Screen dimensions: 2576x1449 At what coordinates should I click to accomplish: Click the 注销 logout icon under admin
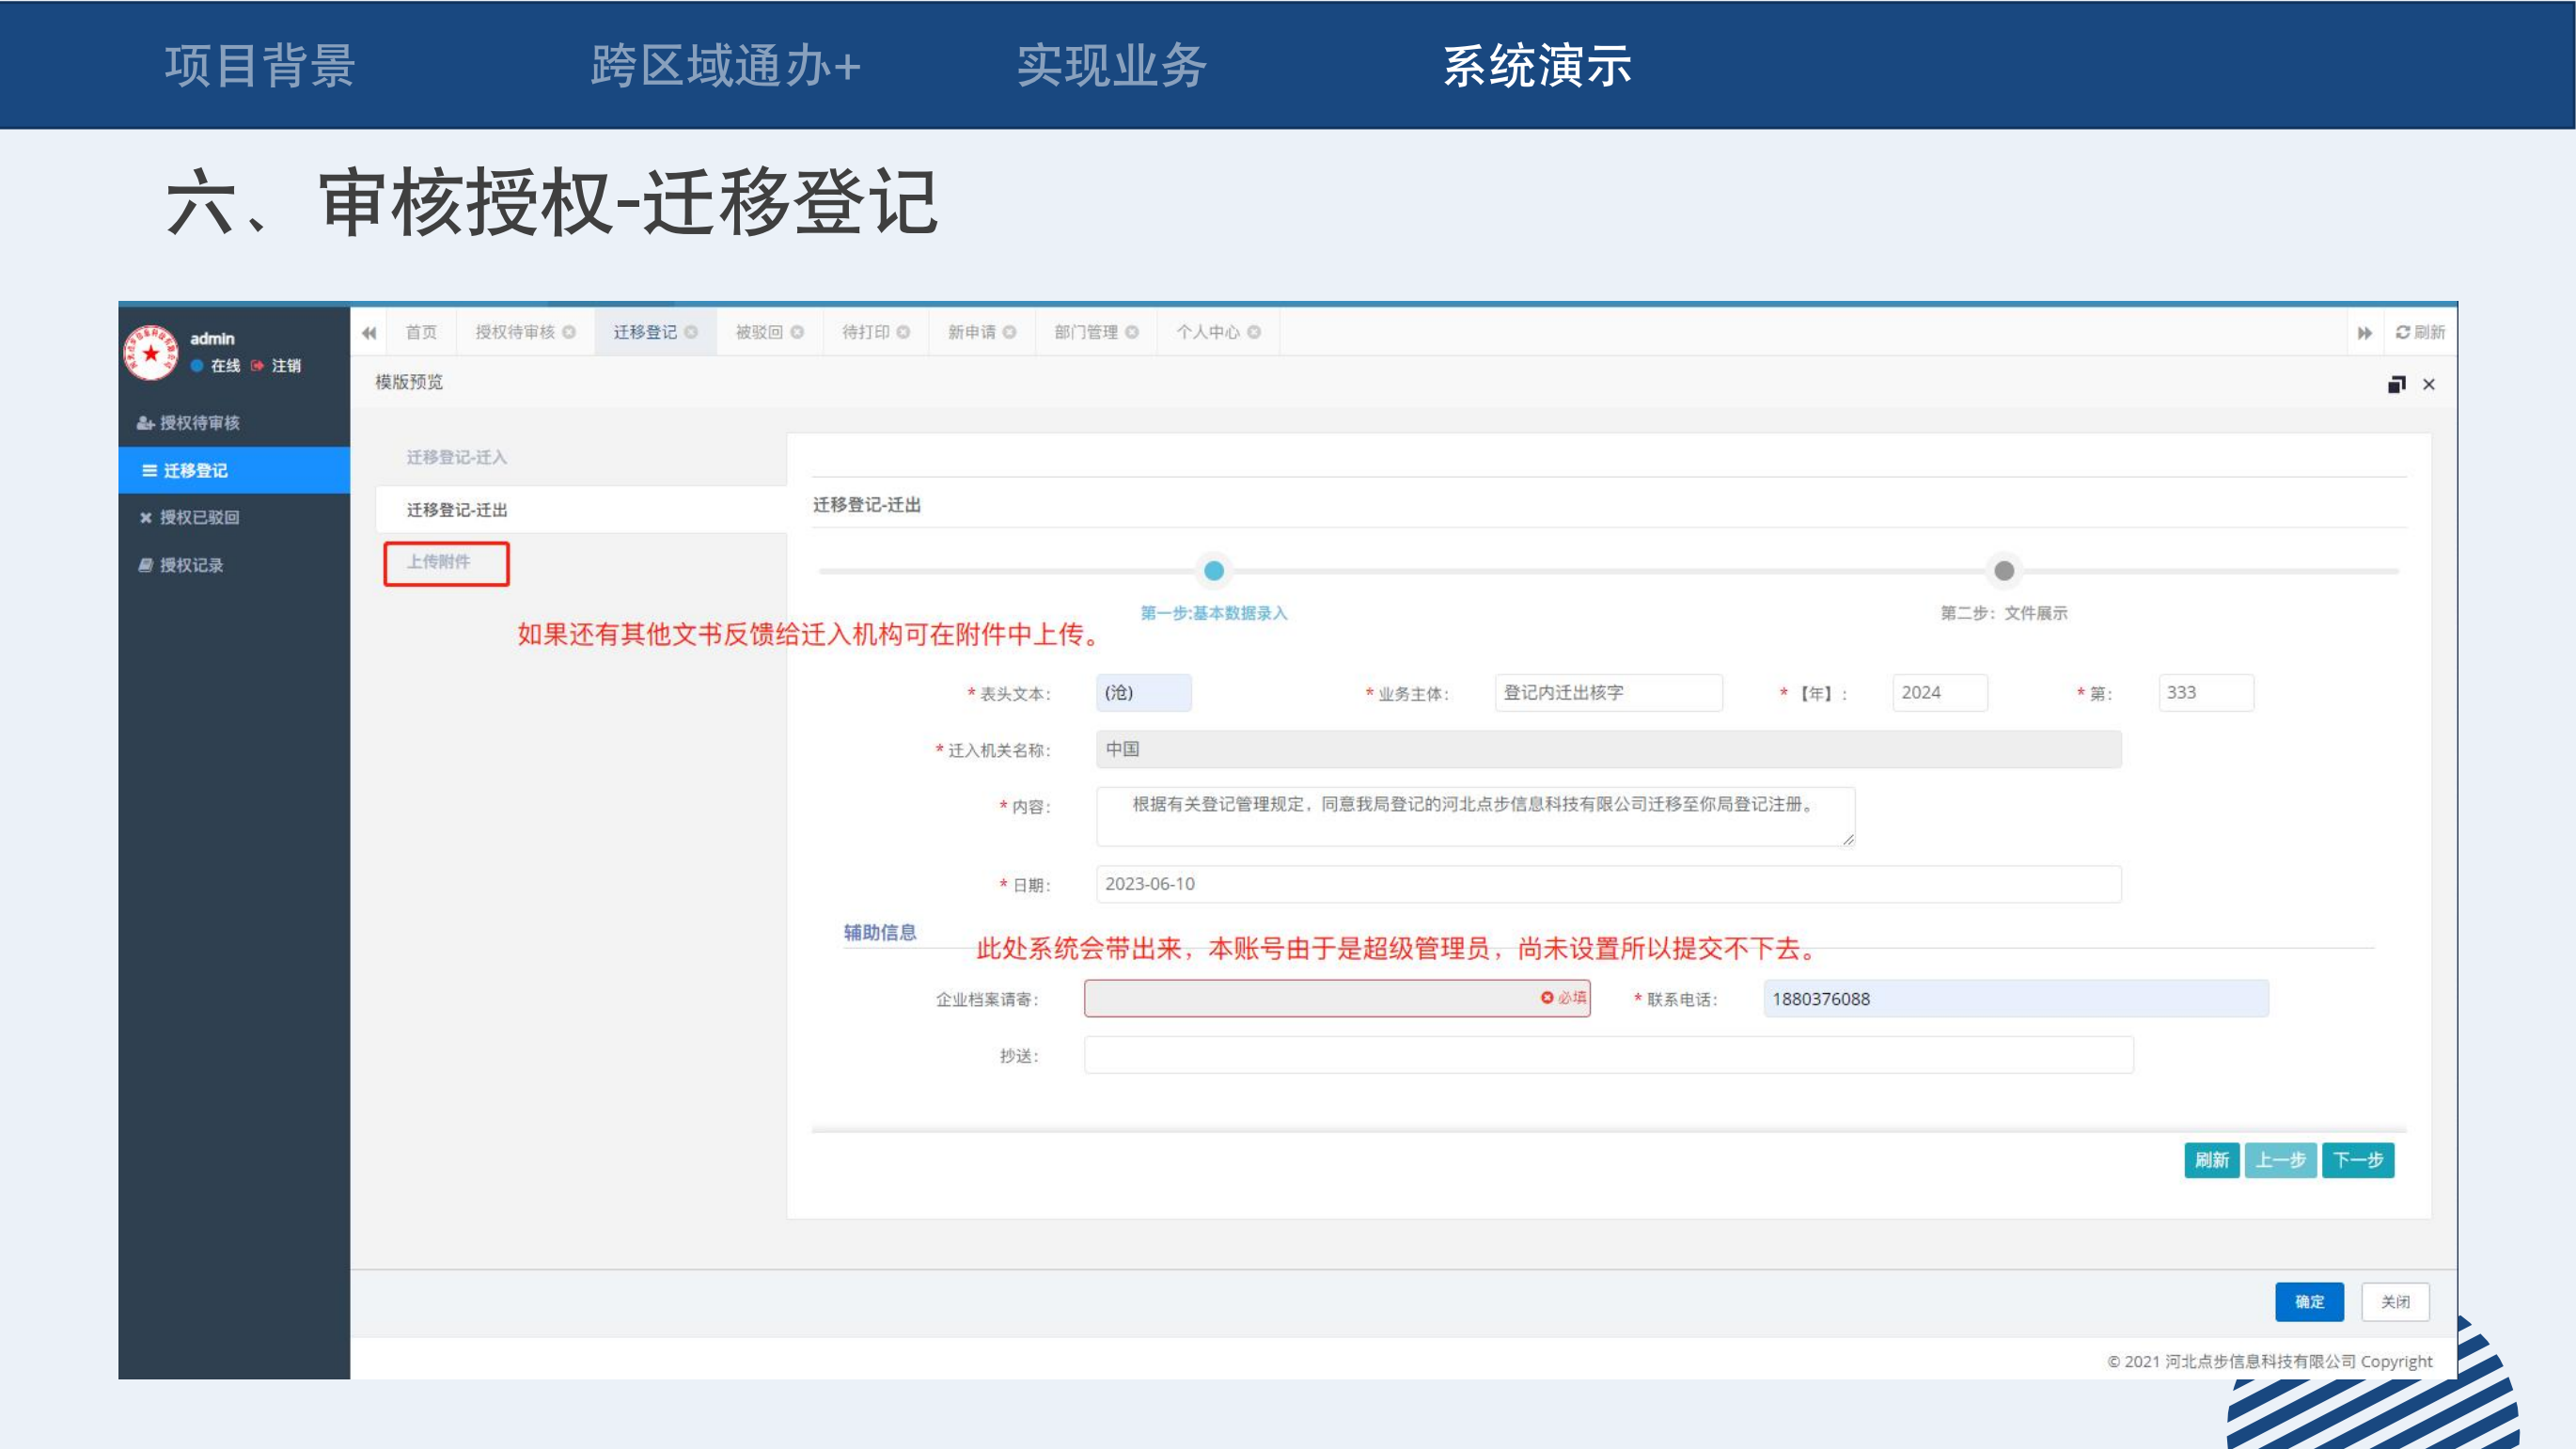pos(258,366)
